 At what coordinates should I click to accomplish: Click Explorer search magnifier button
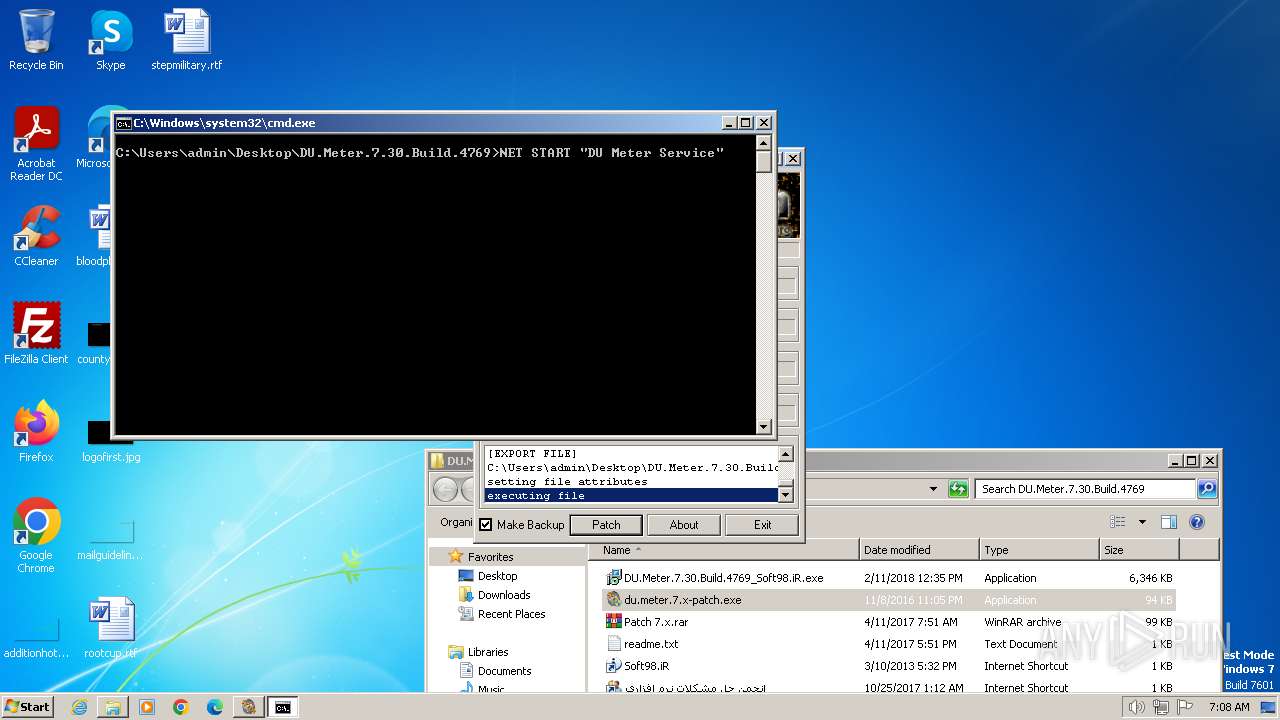(x=1207, y=489)
